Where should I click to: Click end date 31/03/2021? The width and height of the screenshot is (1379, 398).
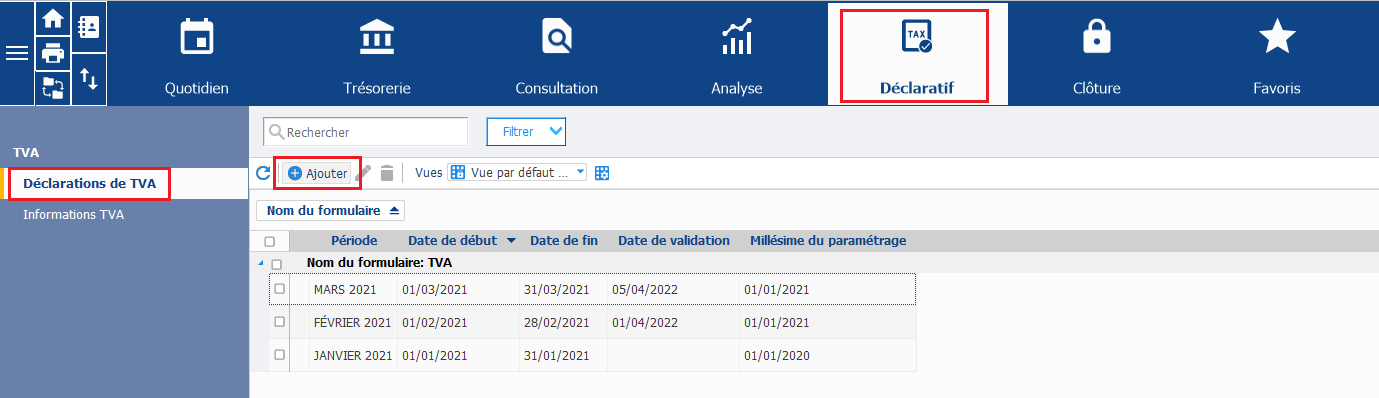(x=556, y=289)
